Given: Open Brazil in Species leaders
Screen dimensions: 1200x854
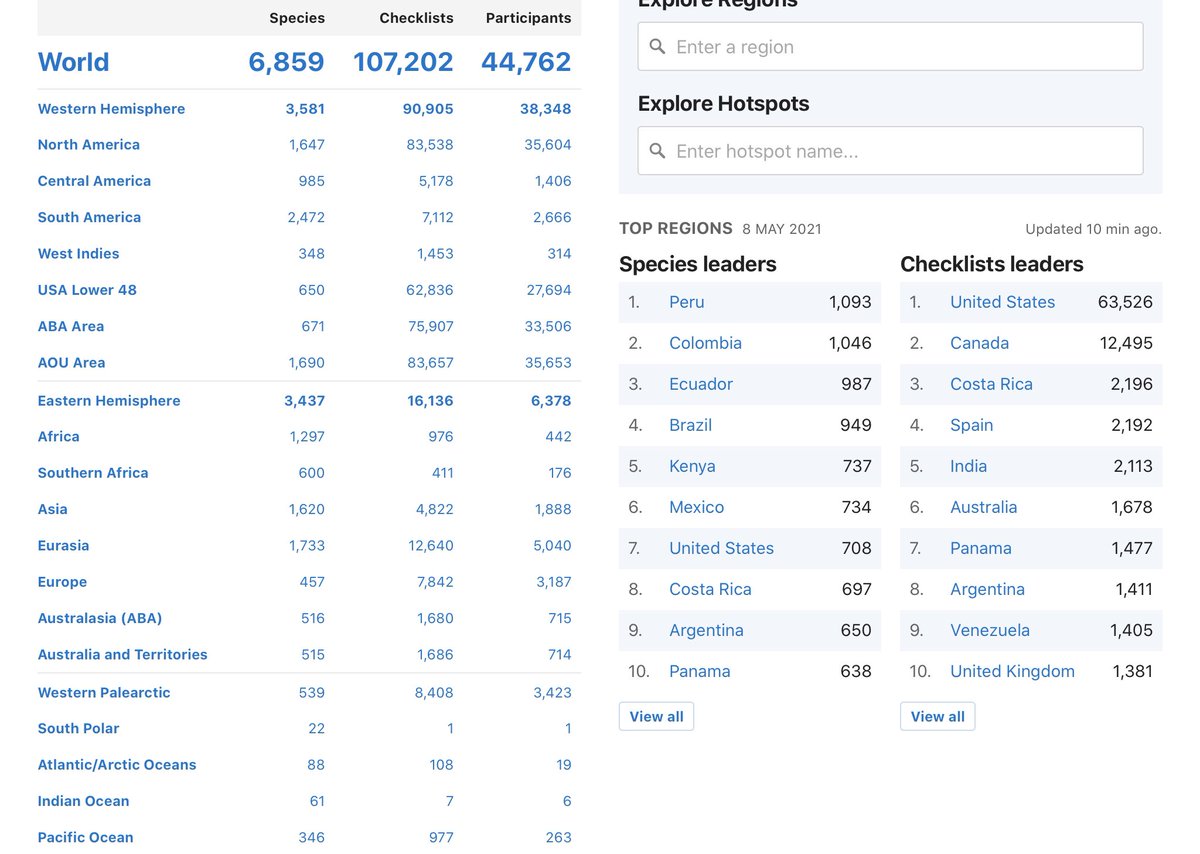Looking at the screenshot, I should [690, 425].
